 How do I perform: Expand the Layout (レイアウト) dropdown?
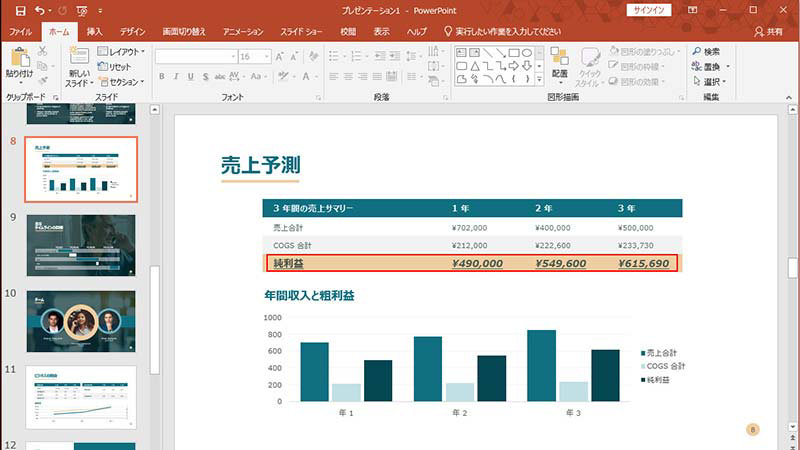pos(126,51)
